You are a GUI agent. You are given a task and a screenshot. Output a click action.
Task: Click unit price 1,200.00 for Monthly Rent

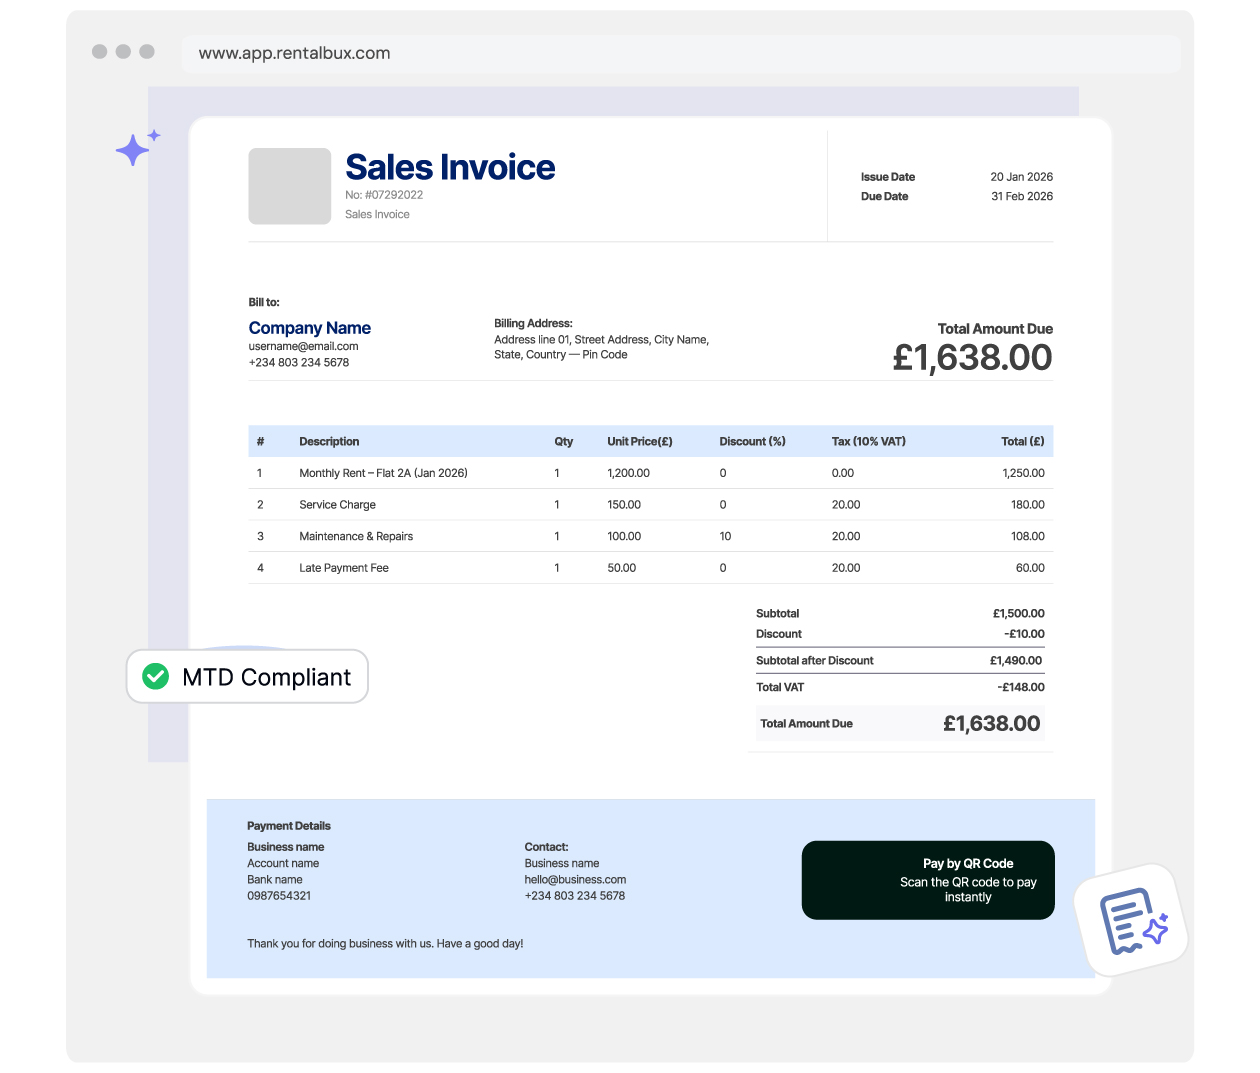point(629,473)
